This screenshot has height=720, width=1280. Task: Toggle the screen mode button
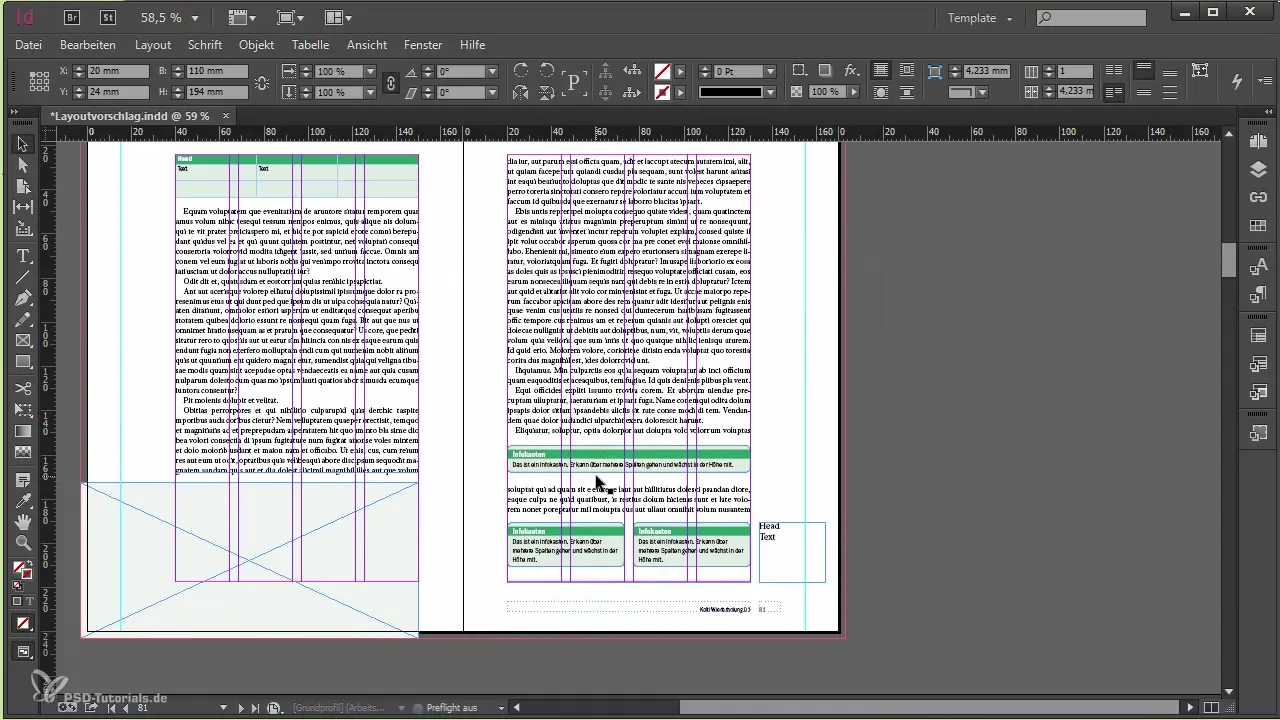click(x=23, y=652)
